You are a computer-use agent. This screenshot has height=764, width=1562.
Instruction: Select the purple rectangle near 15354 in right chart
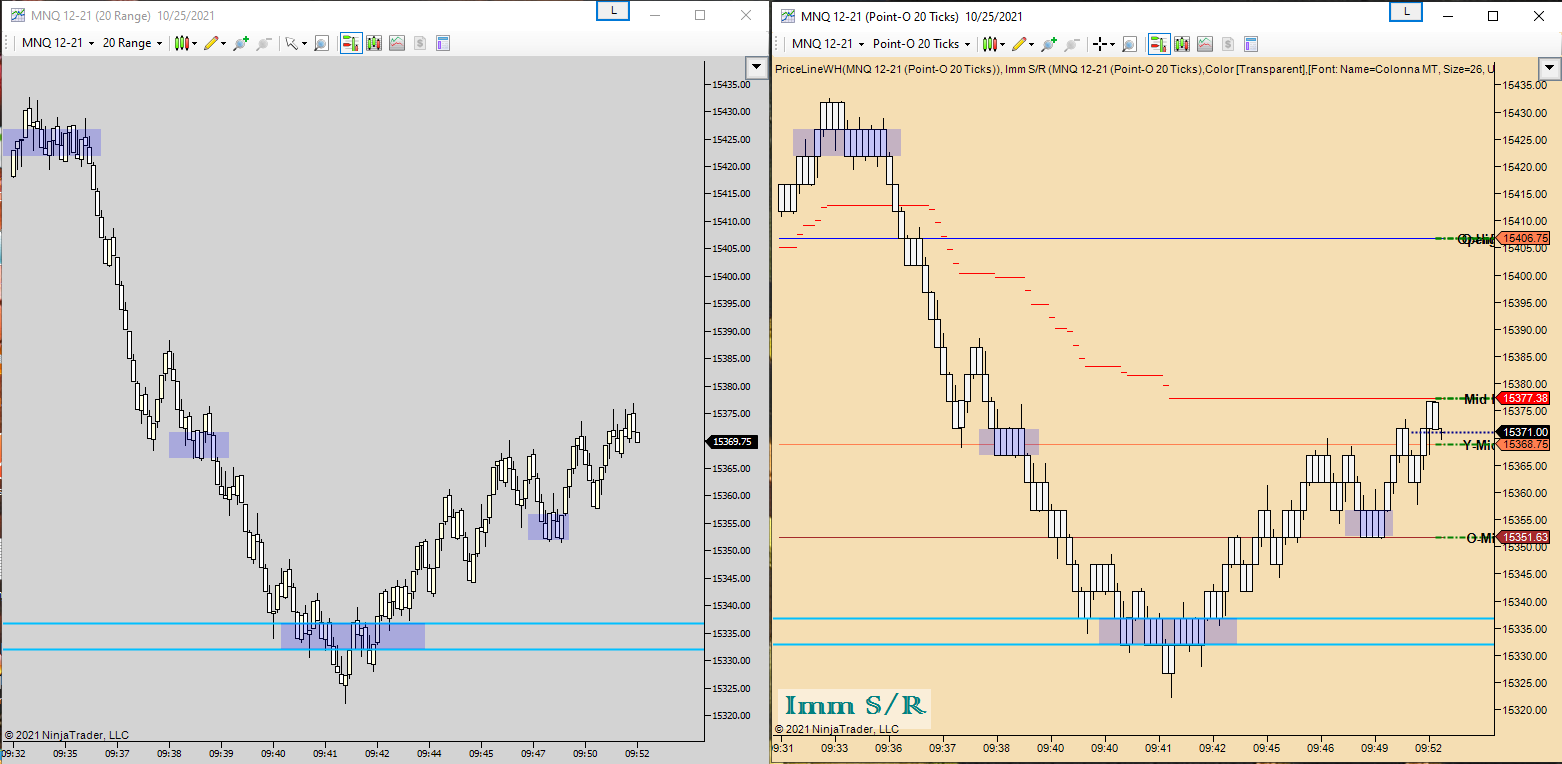coord(1369,523)
